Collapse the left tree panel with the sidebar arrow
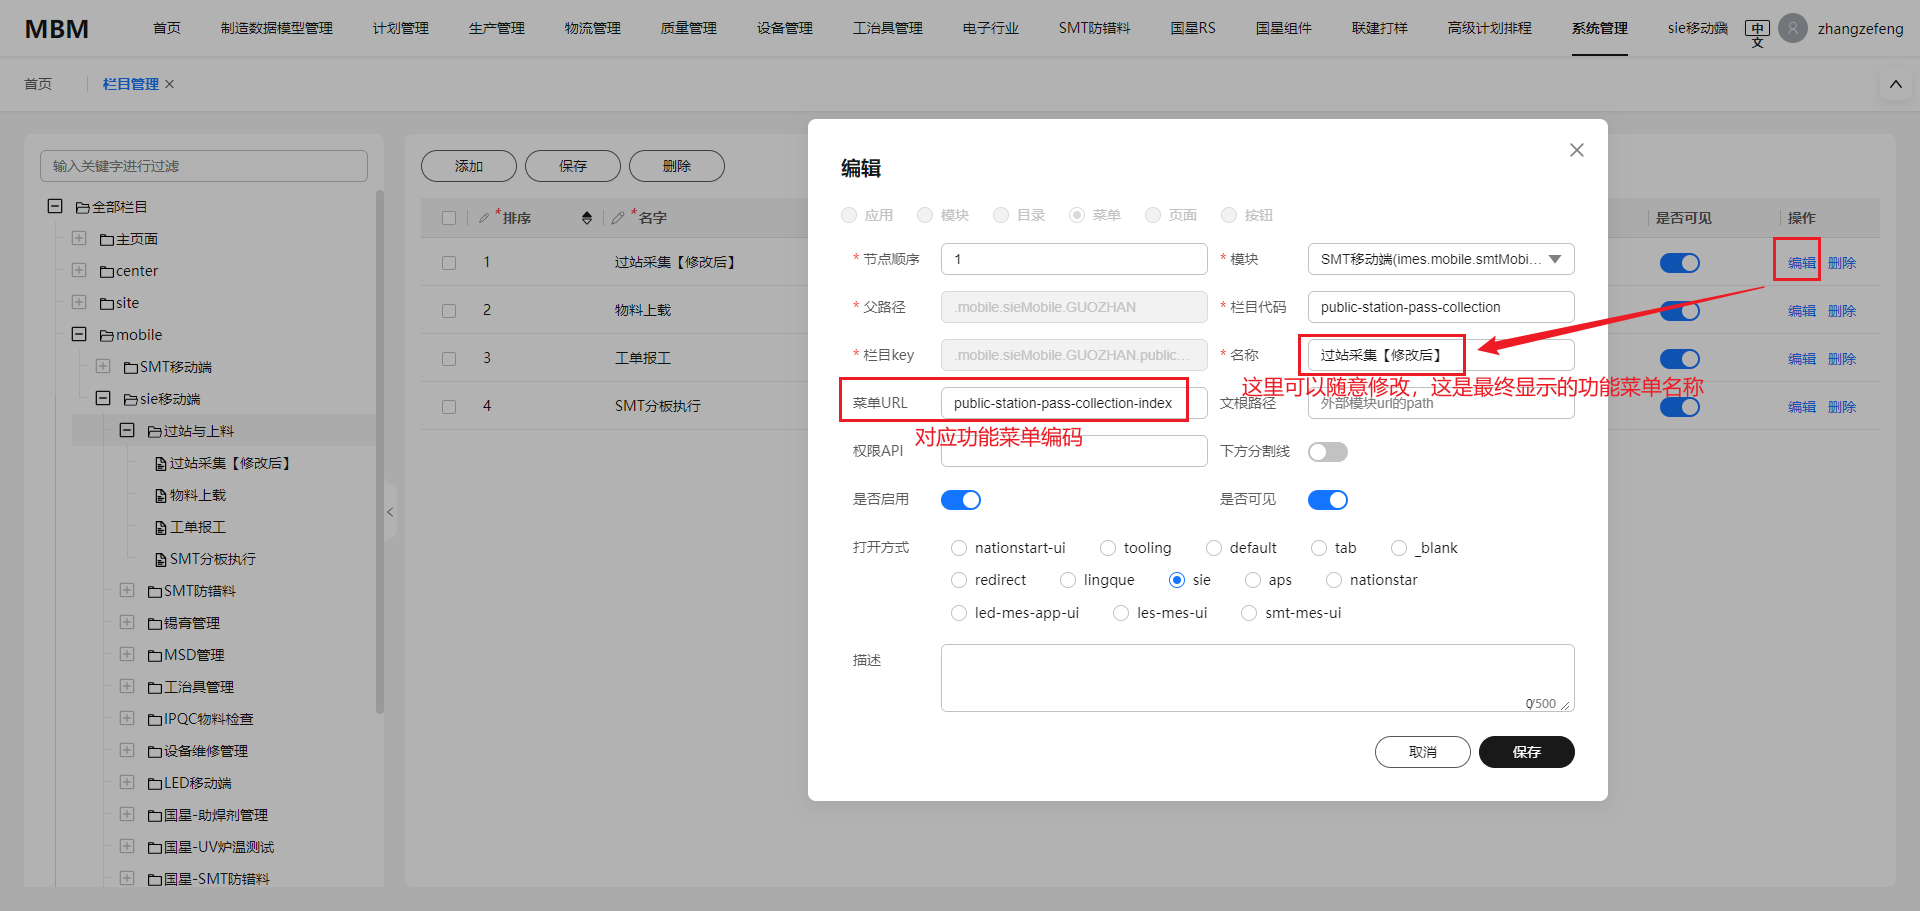 point(390,511)
